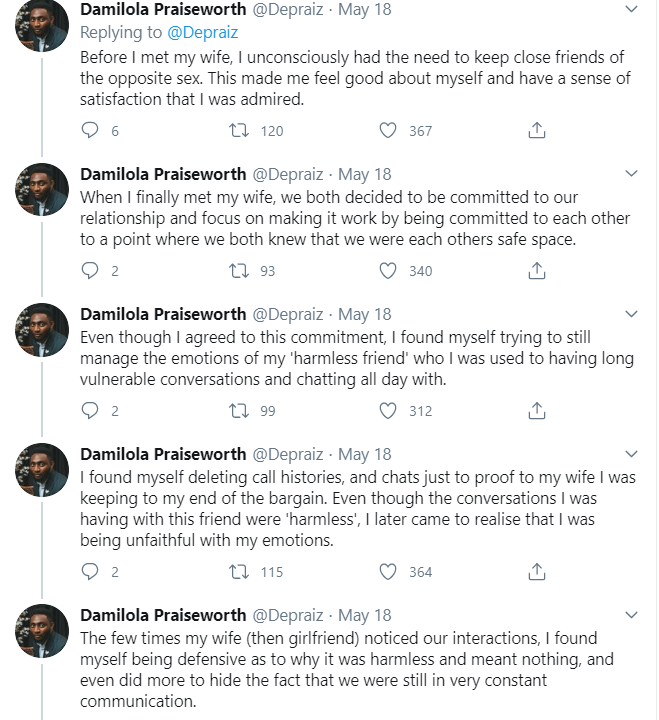Retweet the tweet with 115 retweets
The image size is (659, 720).
click(239, 571)
